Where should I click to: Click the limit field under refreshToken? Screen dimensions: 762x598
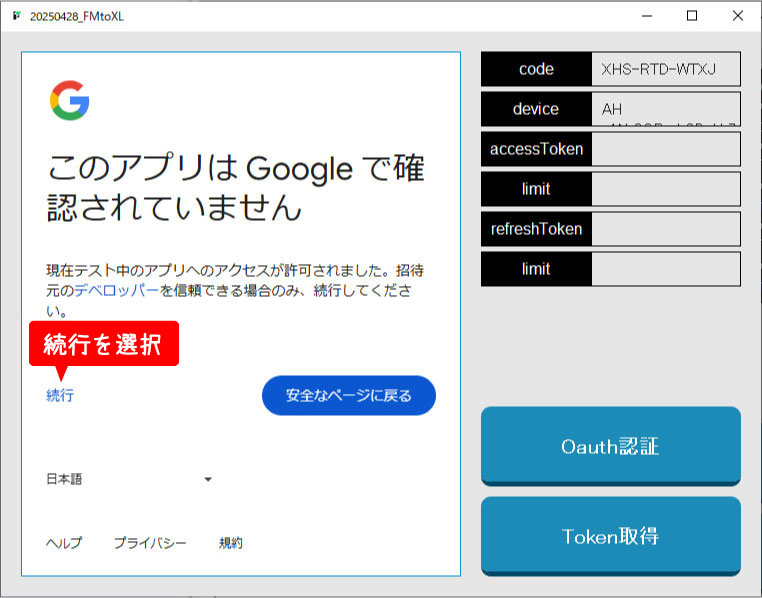[666, 269]
